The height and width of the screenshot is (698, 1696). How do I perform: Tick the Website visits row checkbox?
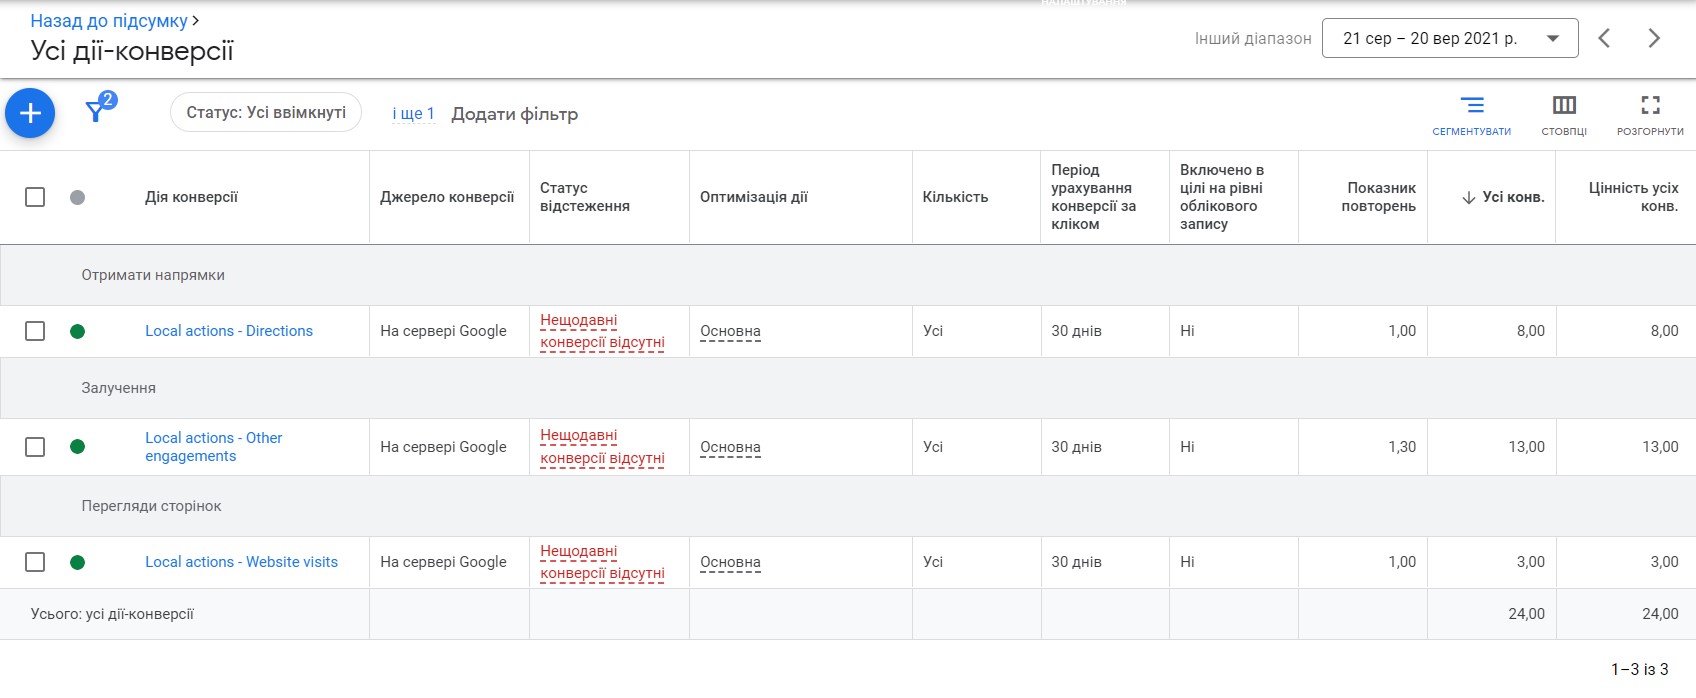(35, 562)
